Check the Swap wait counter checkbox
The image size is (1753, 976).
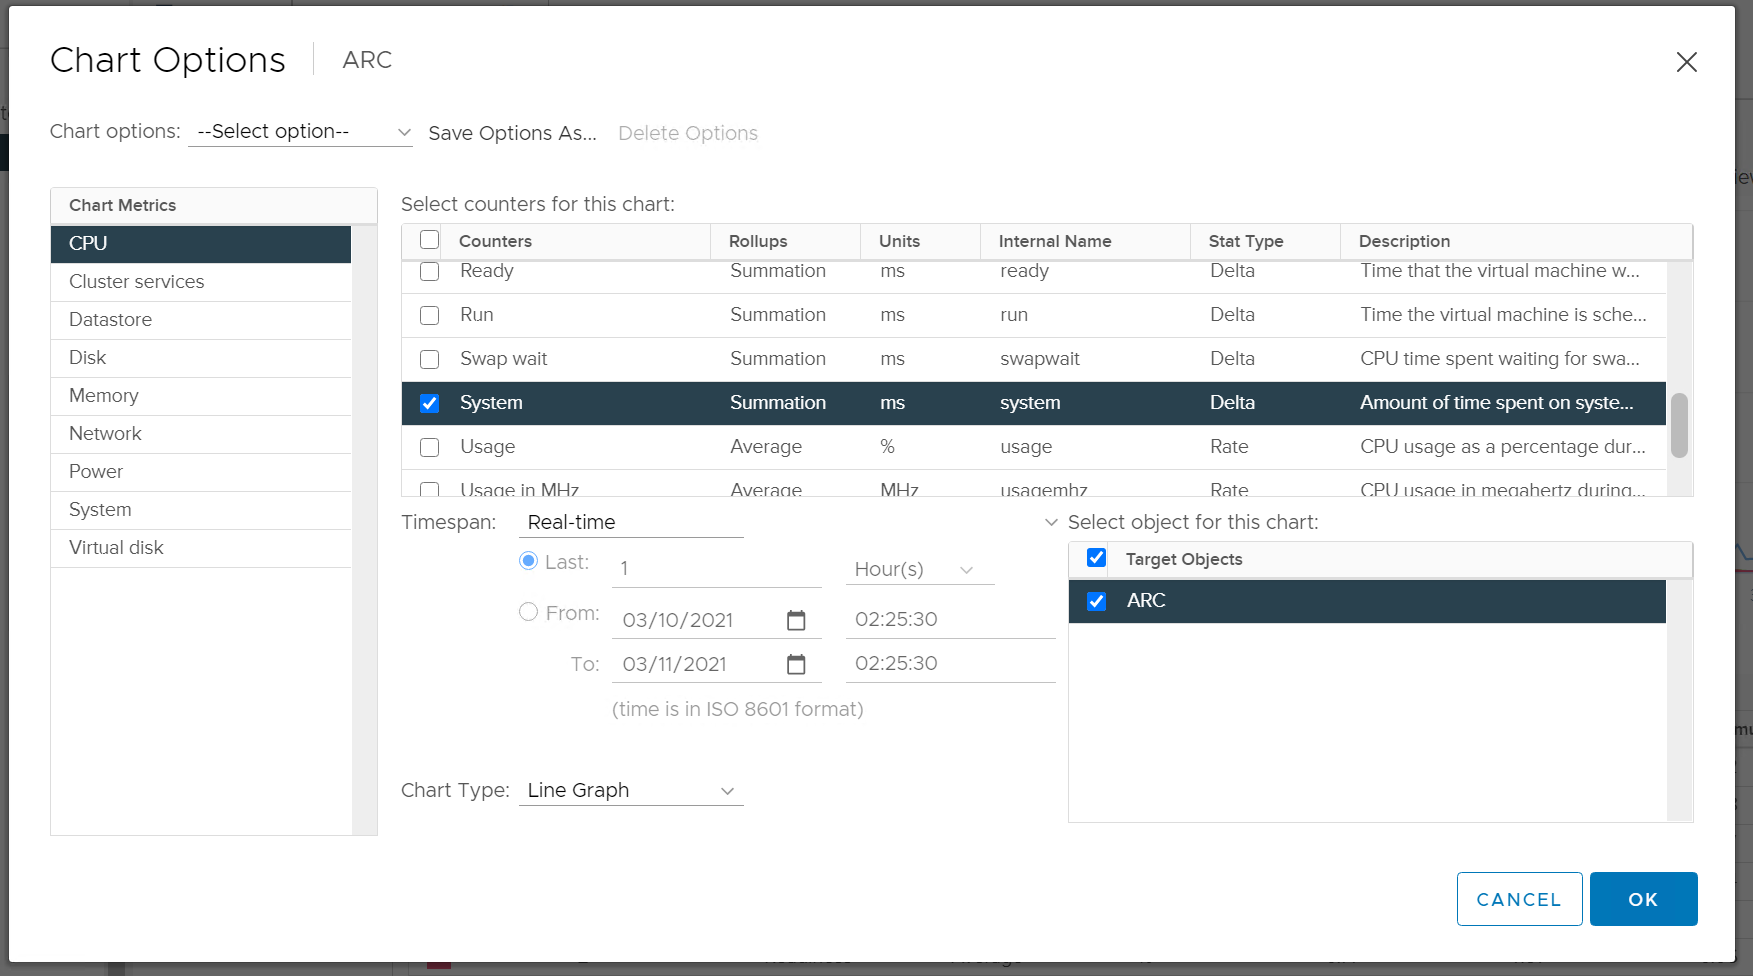(x=430, y=359)
